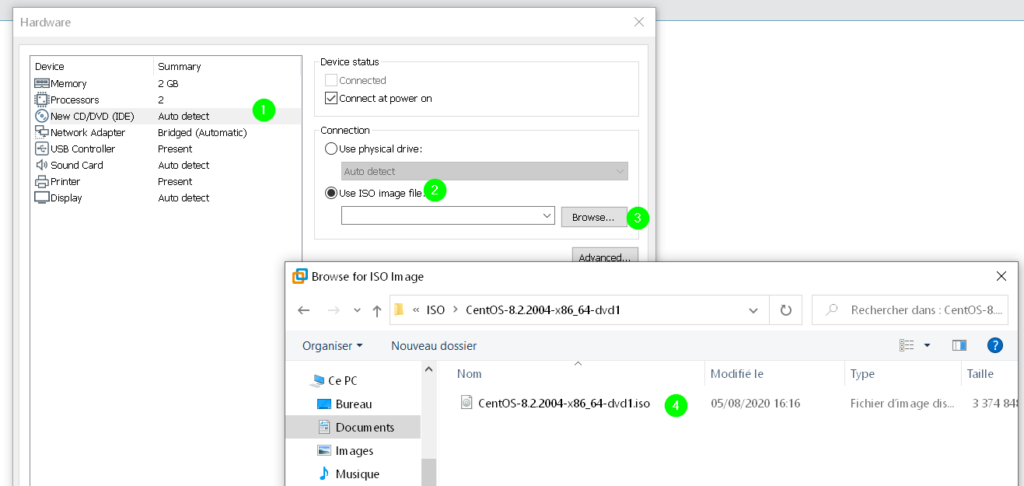The image size is (1024, 486).
Task: Expand the address bar history dropdown
Action: [x=752, y=310]
